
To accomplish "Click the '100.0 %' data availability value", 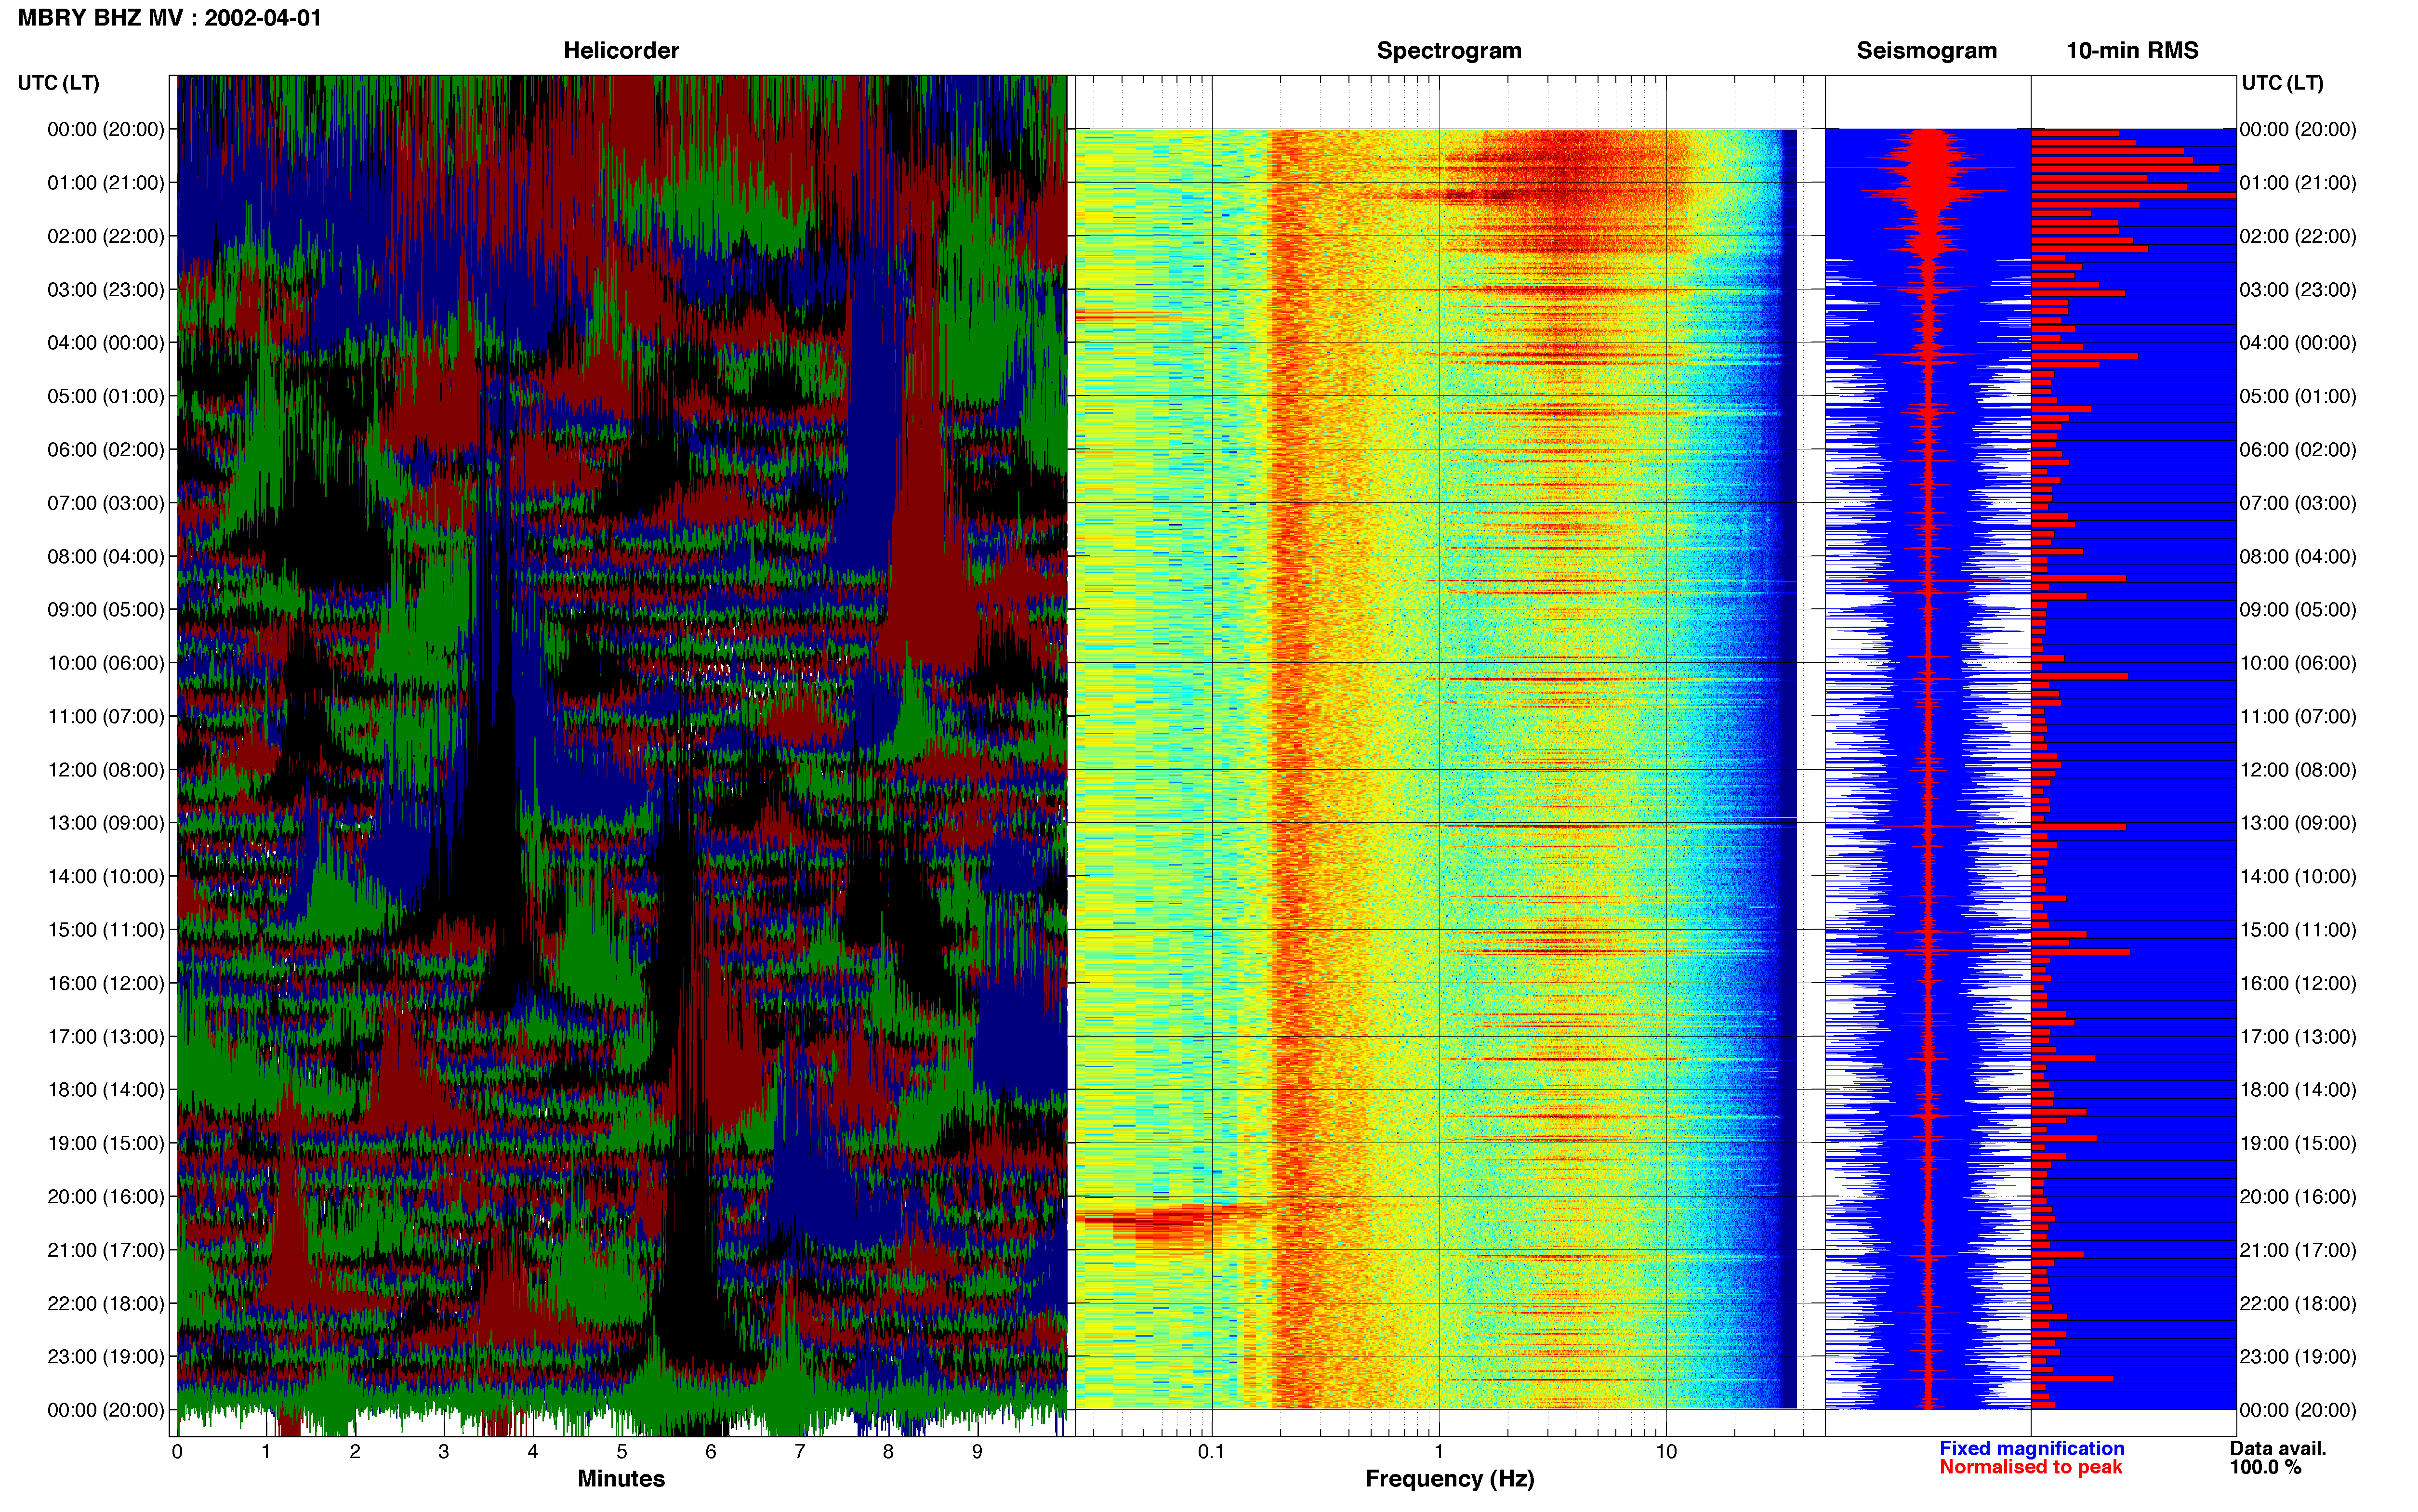I will (2266, 1468).
